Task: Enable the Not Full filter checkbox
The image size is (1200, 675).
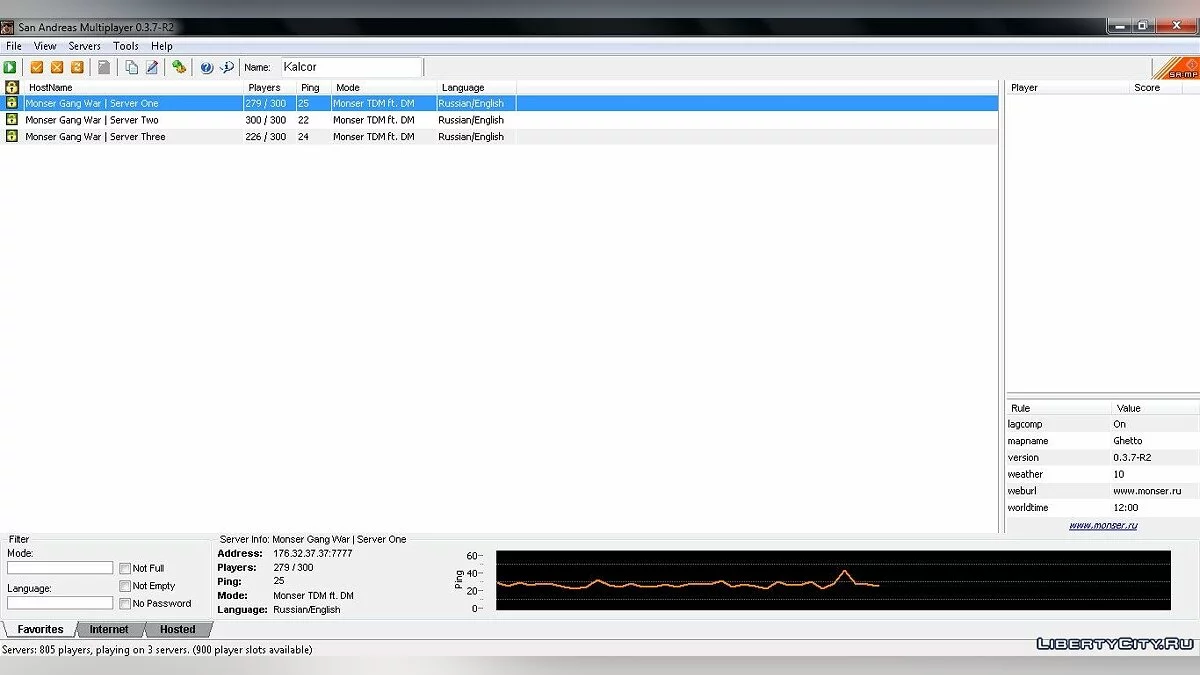Action: [125, 568]
